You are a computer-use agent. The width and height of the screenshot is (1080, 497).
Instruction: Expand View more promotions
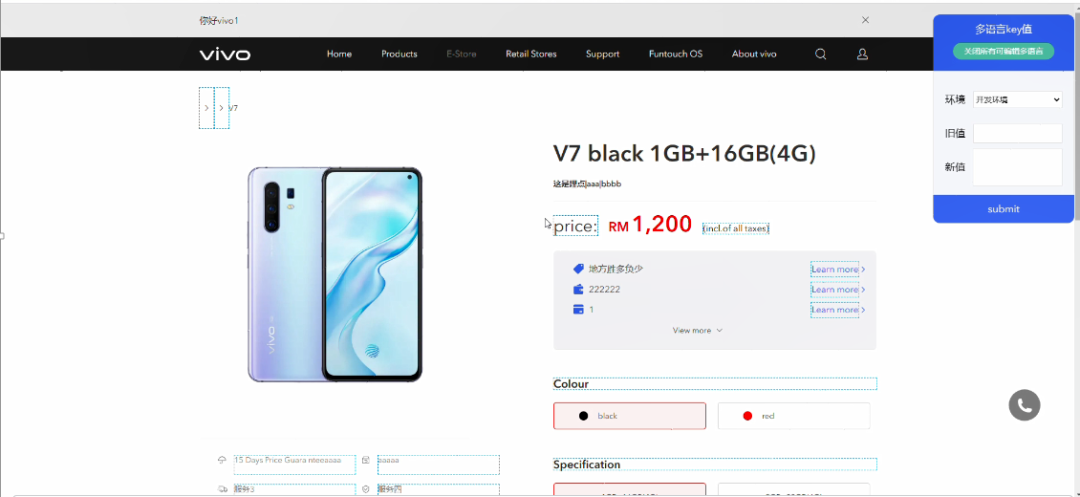(x=698, y=330)
